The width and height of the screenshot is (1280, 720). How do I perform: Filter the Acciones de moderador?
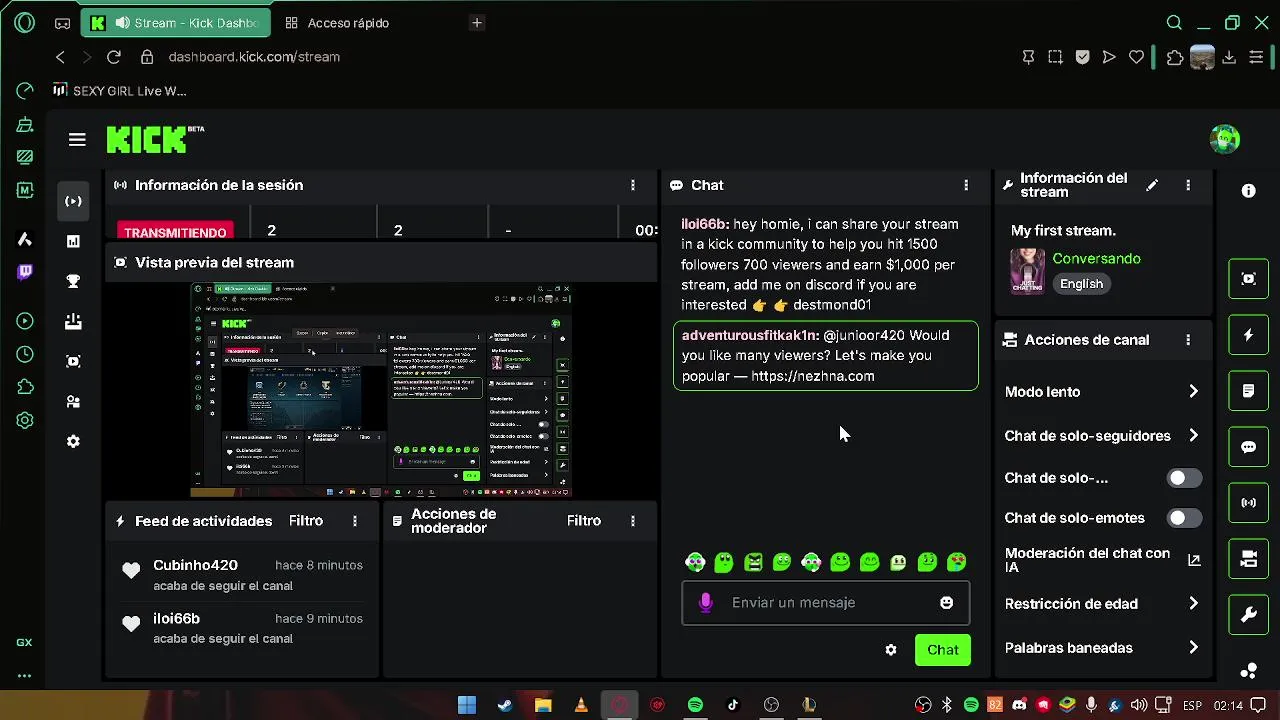point(584,521)
